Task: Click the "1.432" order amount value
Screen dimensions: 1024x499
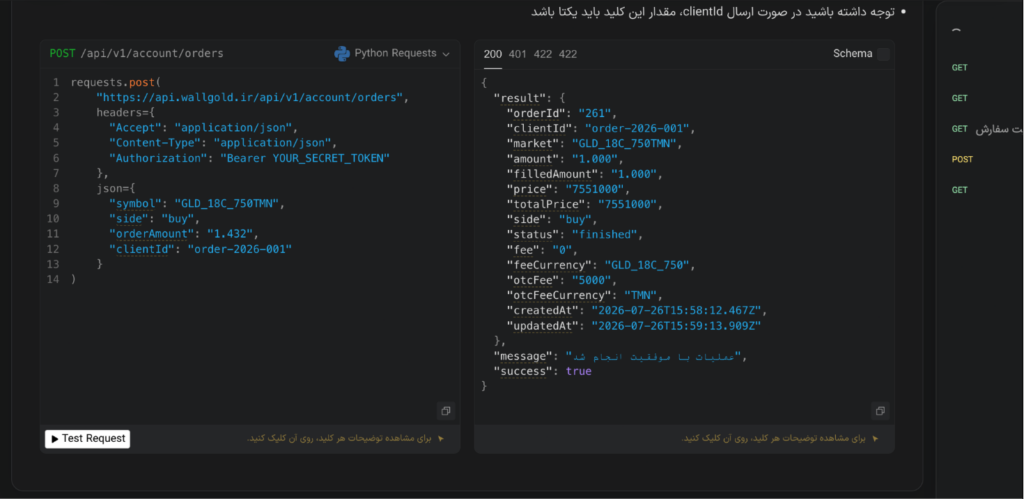Action: pos(230,234)
